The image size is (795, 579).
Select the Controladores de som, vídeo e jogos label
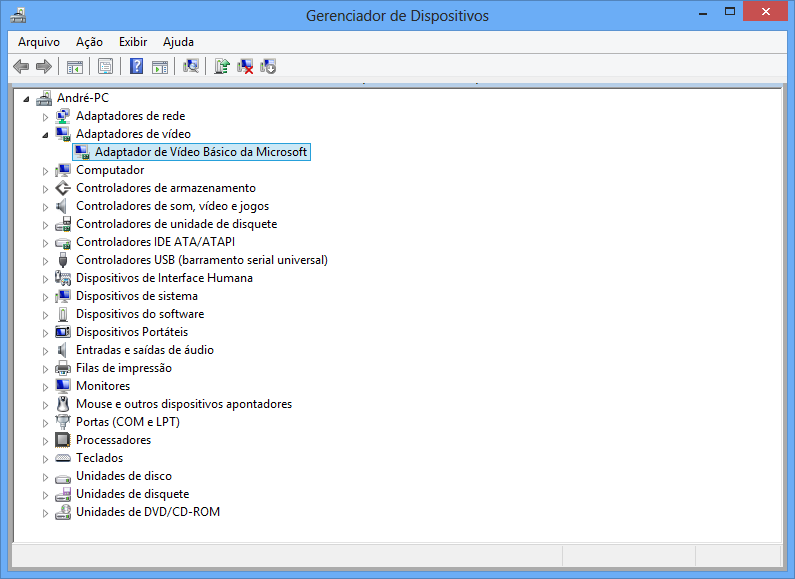(172, 206)
